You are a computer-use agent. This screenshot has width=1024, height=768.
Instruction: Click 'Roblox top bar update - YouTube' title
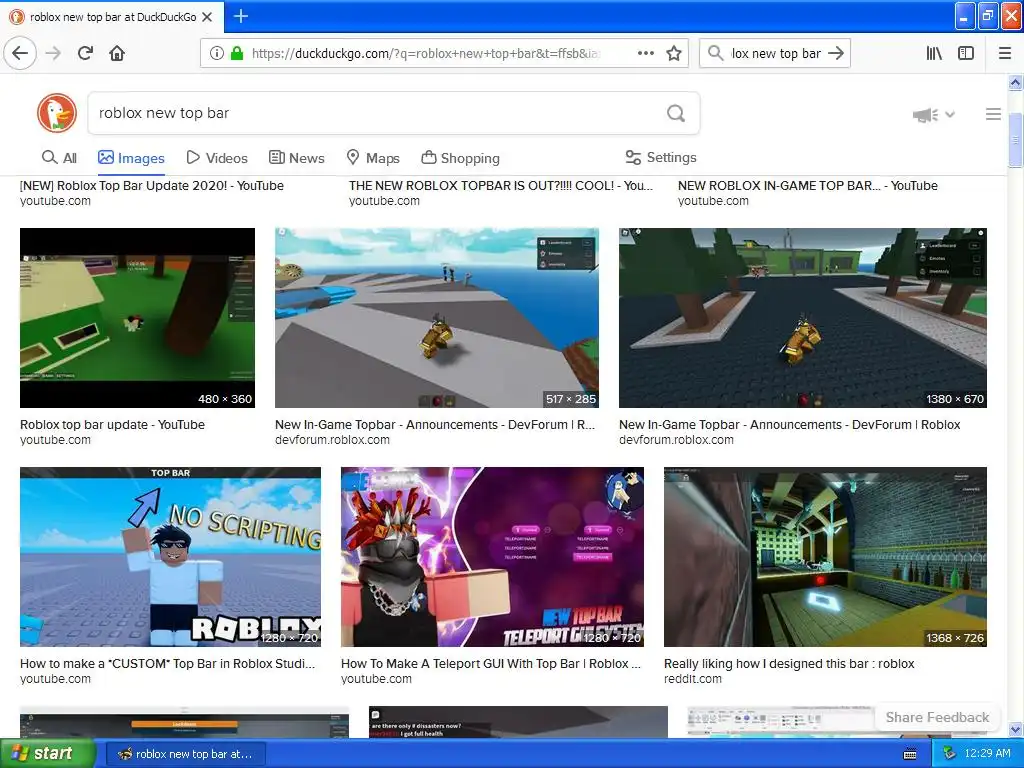point(112,424)
